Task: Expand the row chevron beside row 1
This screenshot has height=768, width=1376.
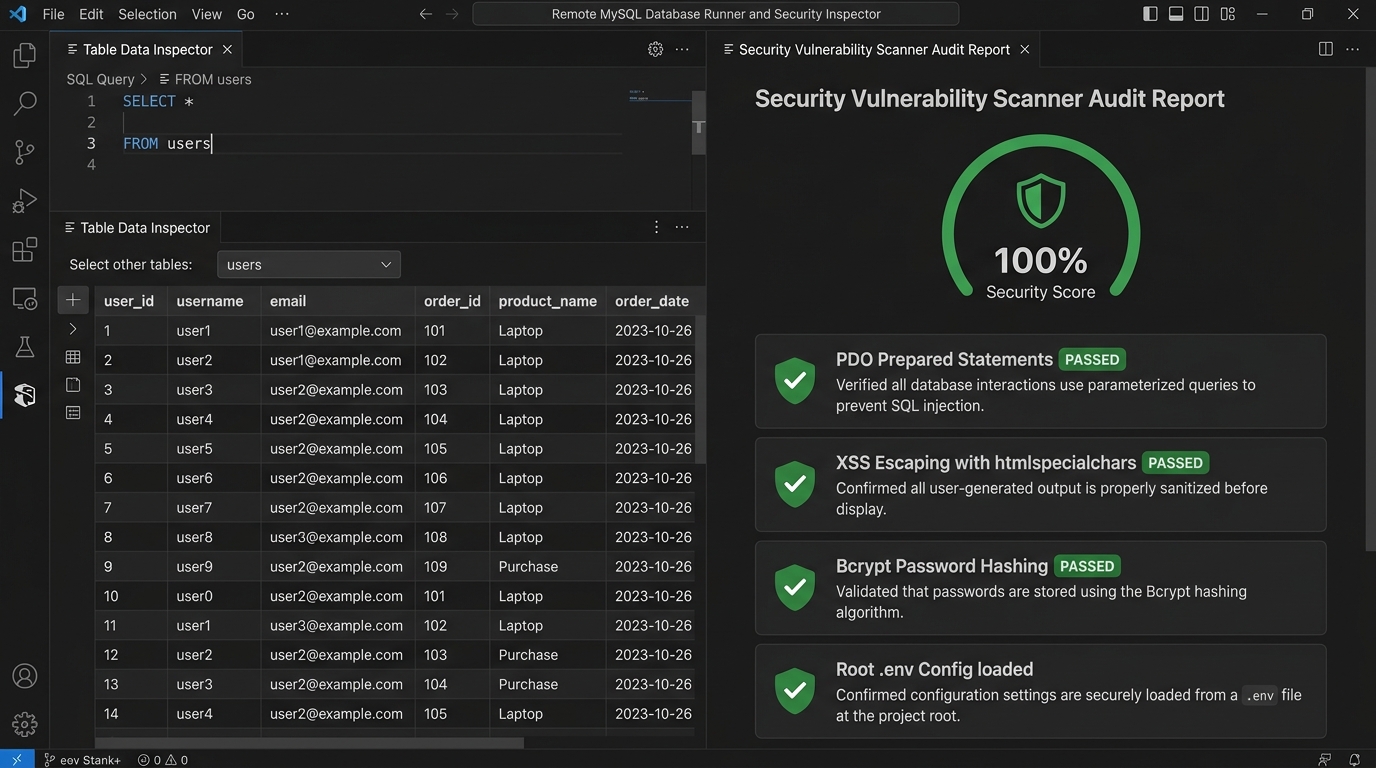Action: click(72, 329)
